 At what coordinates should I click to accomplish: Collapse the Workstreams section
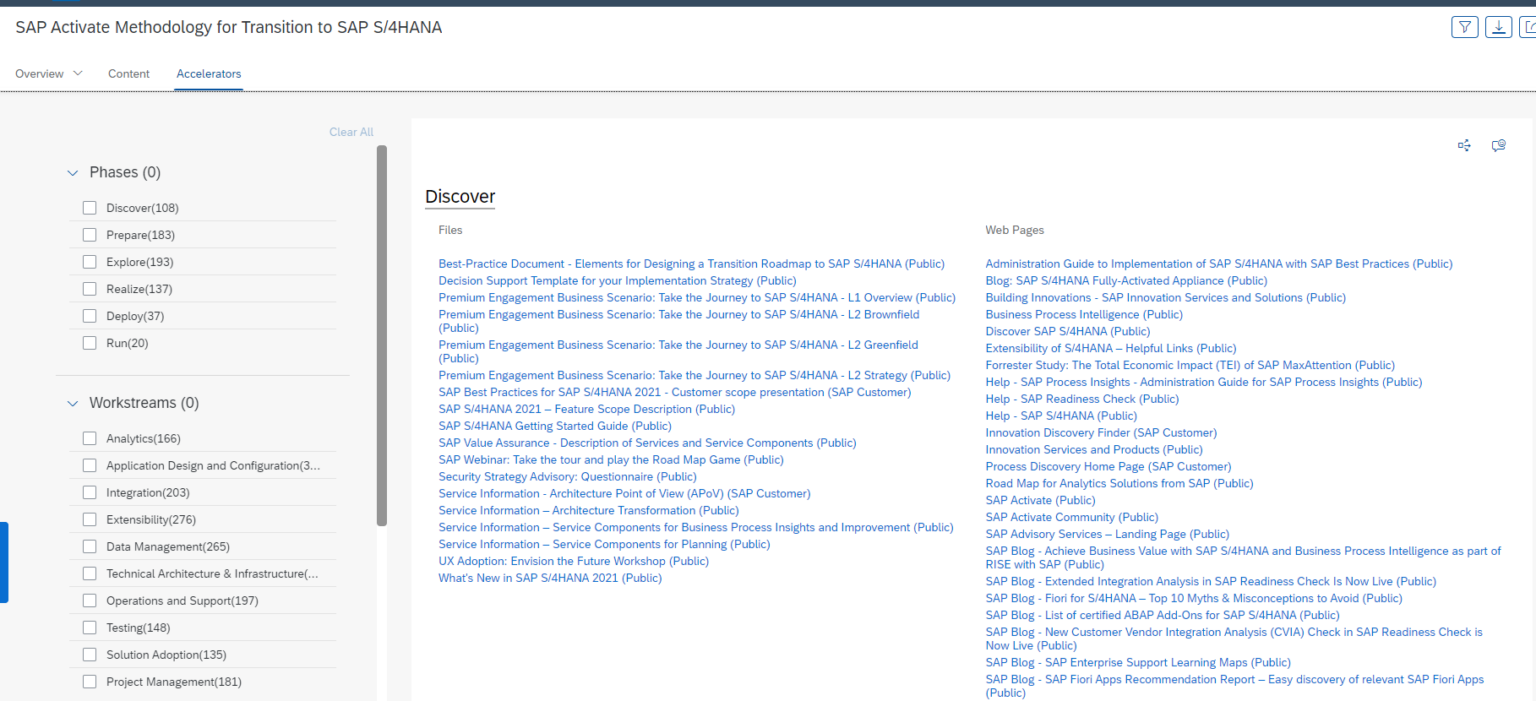[x=72, y=403]
